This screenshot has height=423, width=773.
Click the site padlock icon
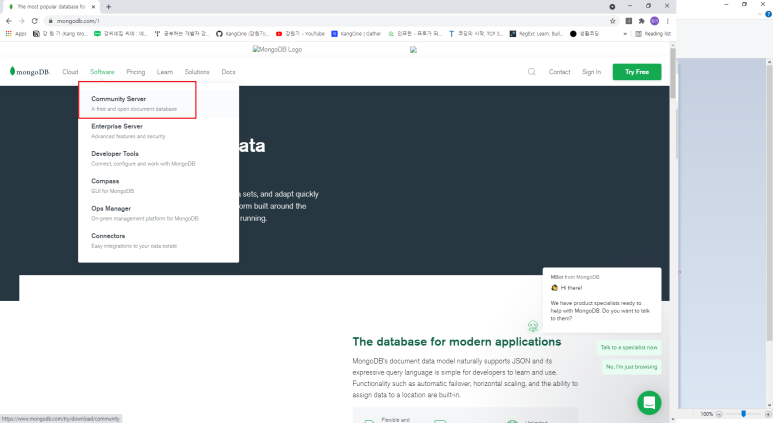[x=50, y=21]
